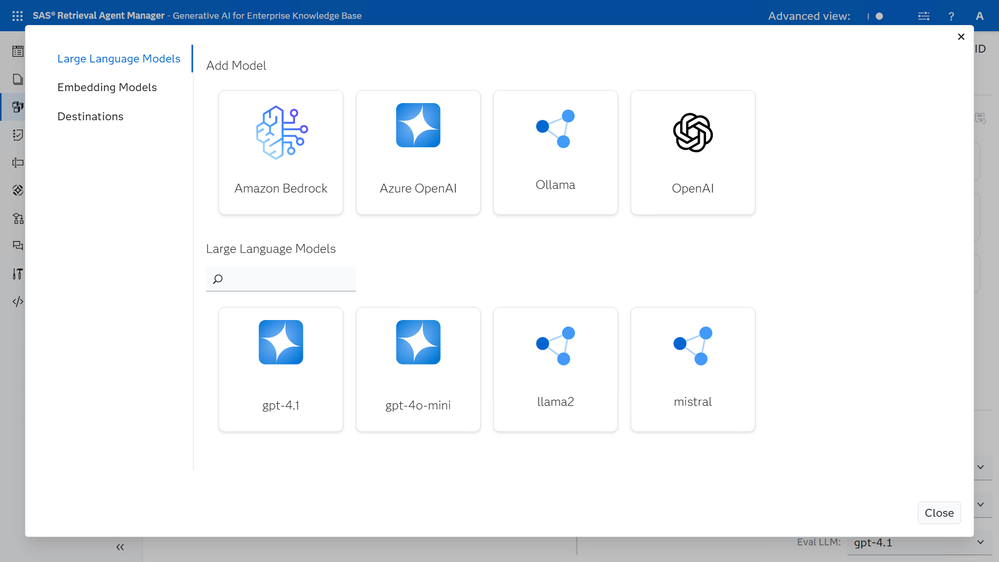
Task: Switch to the Embedding Models tab
Action: coord(107,87)
